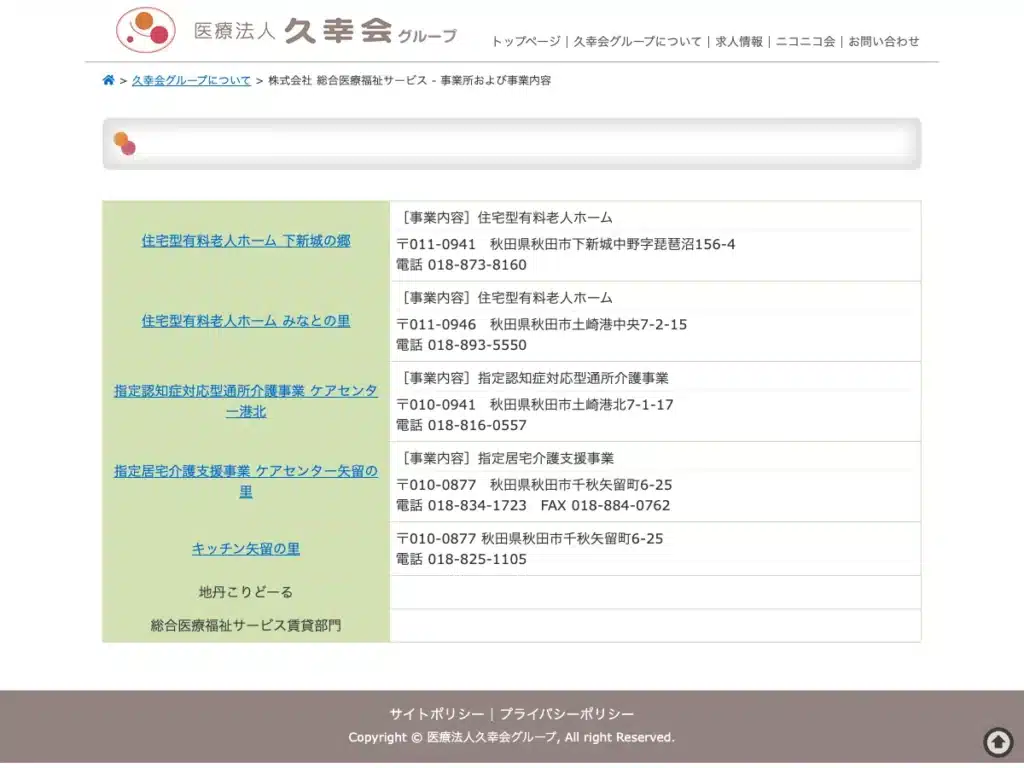Viewport: 1024px width, 768px height.
Task: Click the phone number 018-834-1723
Action: [x=477, y=505]
